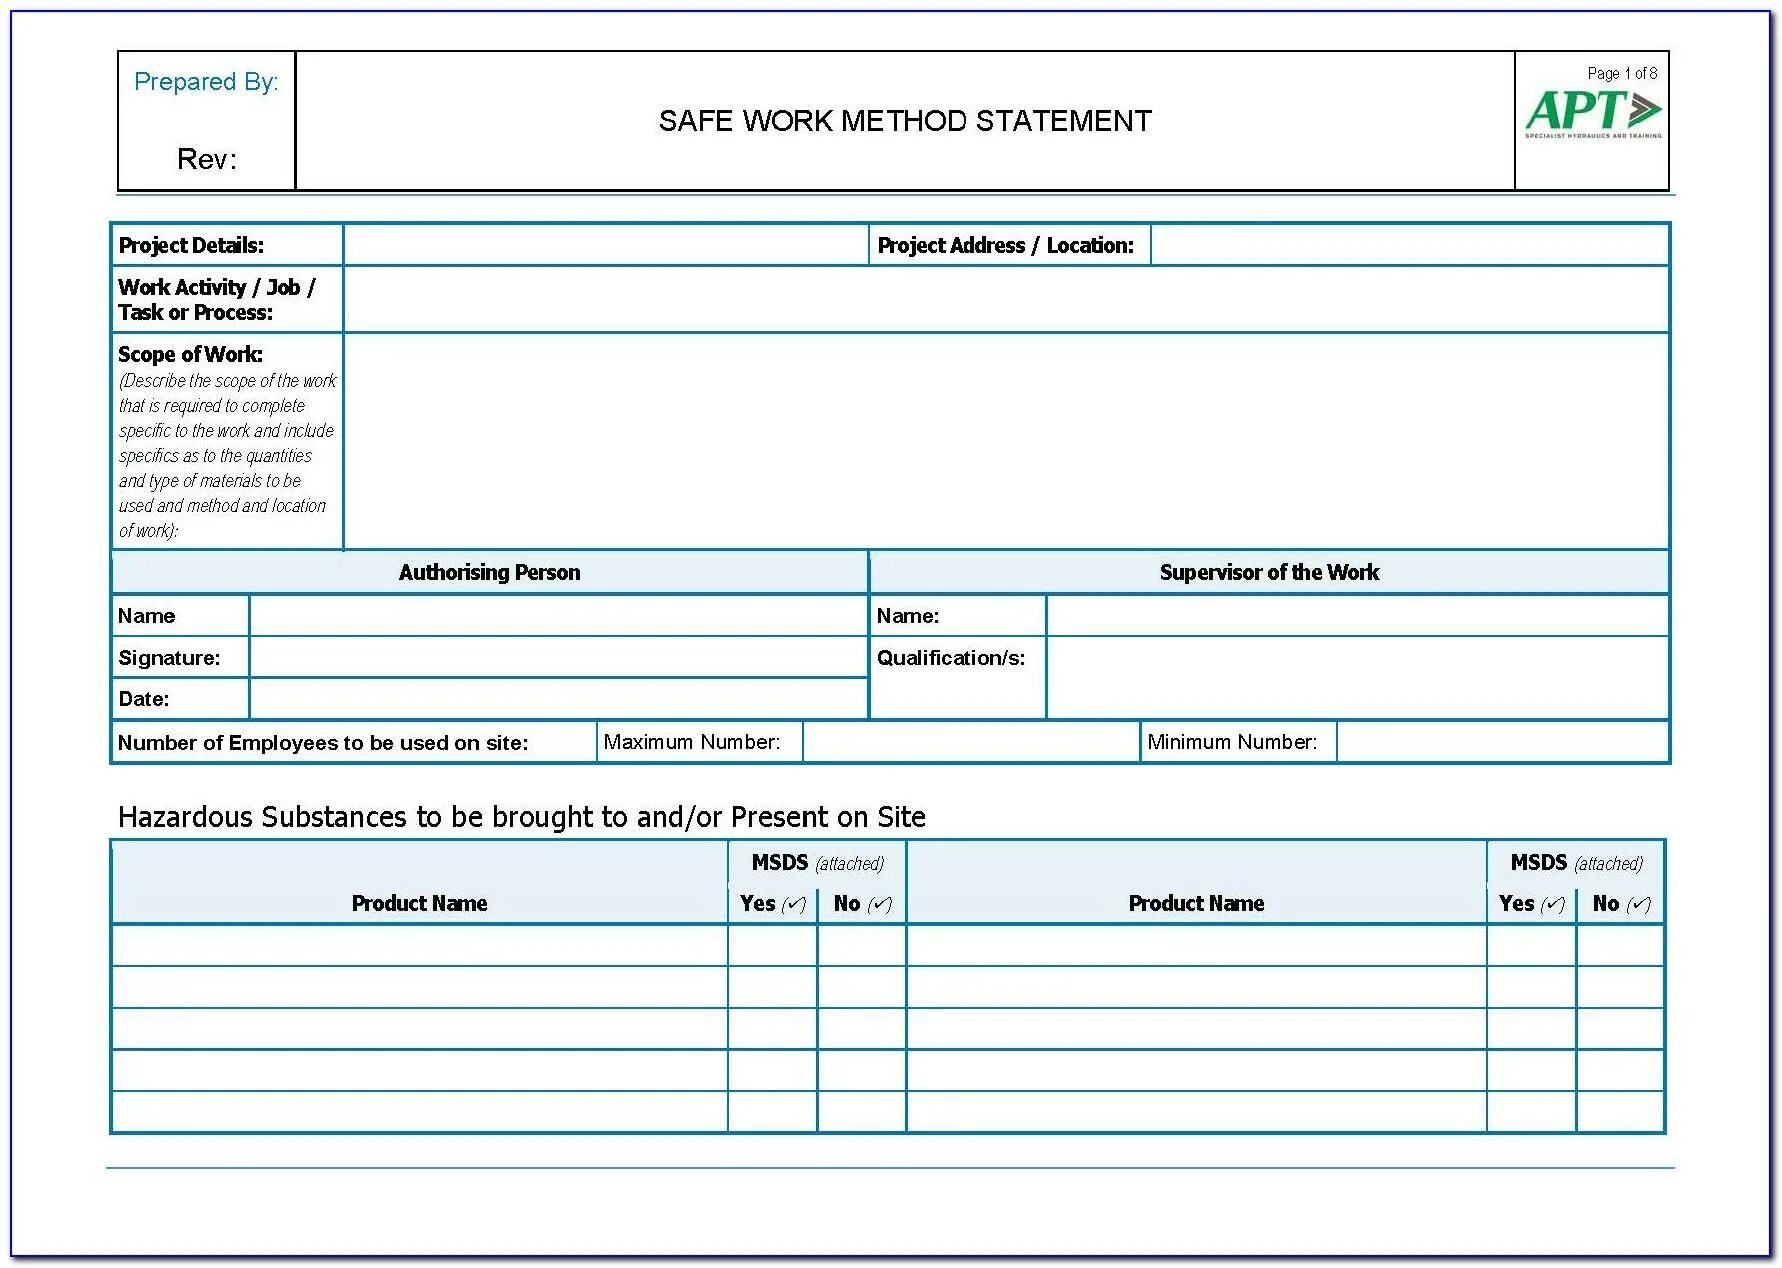The width and height of the screenshot is (1782, 1268).
Task: Click the left MSDS (attached) header
Action: click(818, 863)
